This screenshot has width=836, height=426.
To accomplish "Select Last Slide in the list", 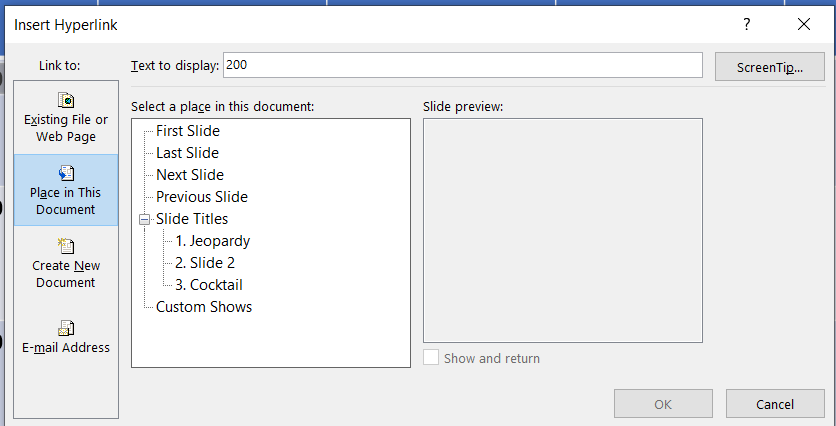I will coord(187,153).
